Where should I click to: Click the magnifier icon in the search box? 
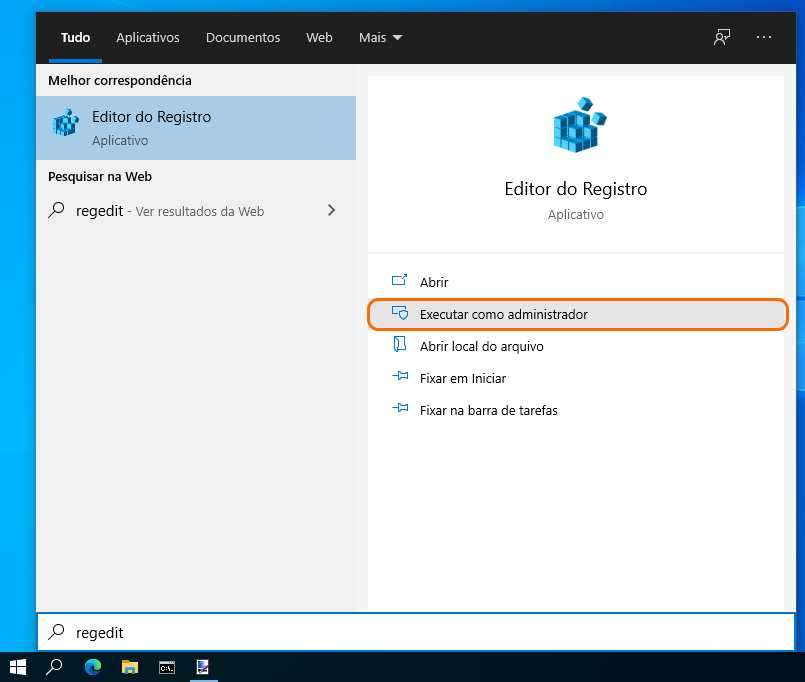click(56, 632)
